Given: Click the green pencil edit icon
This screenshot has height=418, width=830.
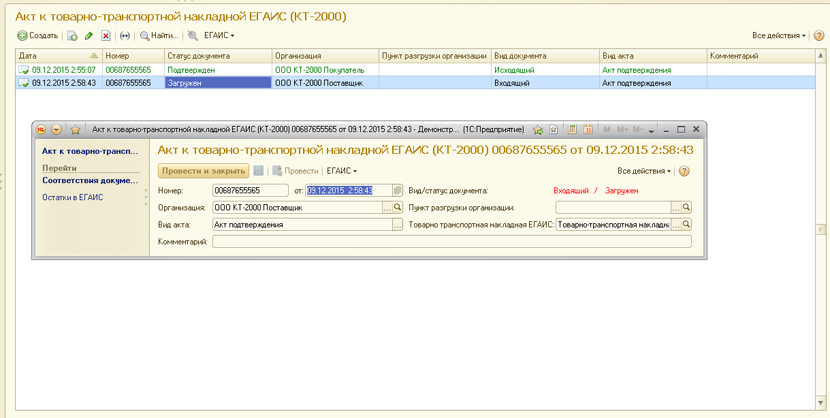Looking at the screenshot, I should point(89,36).
